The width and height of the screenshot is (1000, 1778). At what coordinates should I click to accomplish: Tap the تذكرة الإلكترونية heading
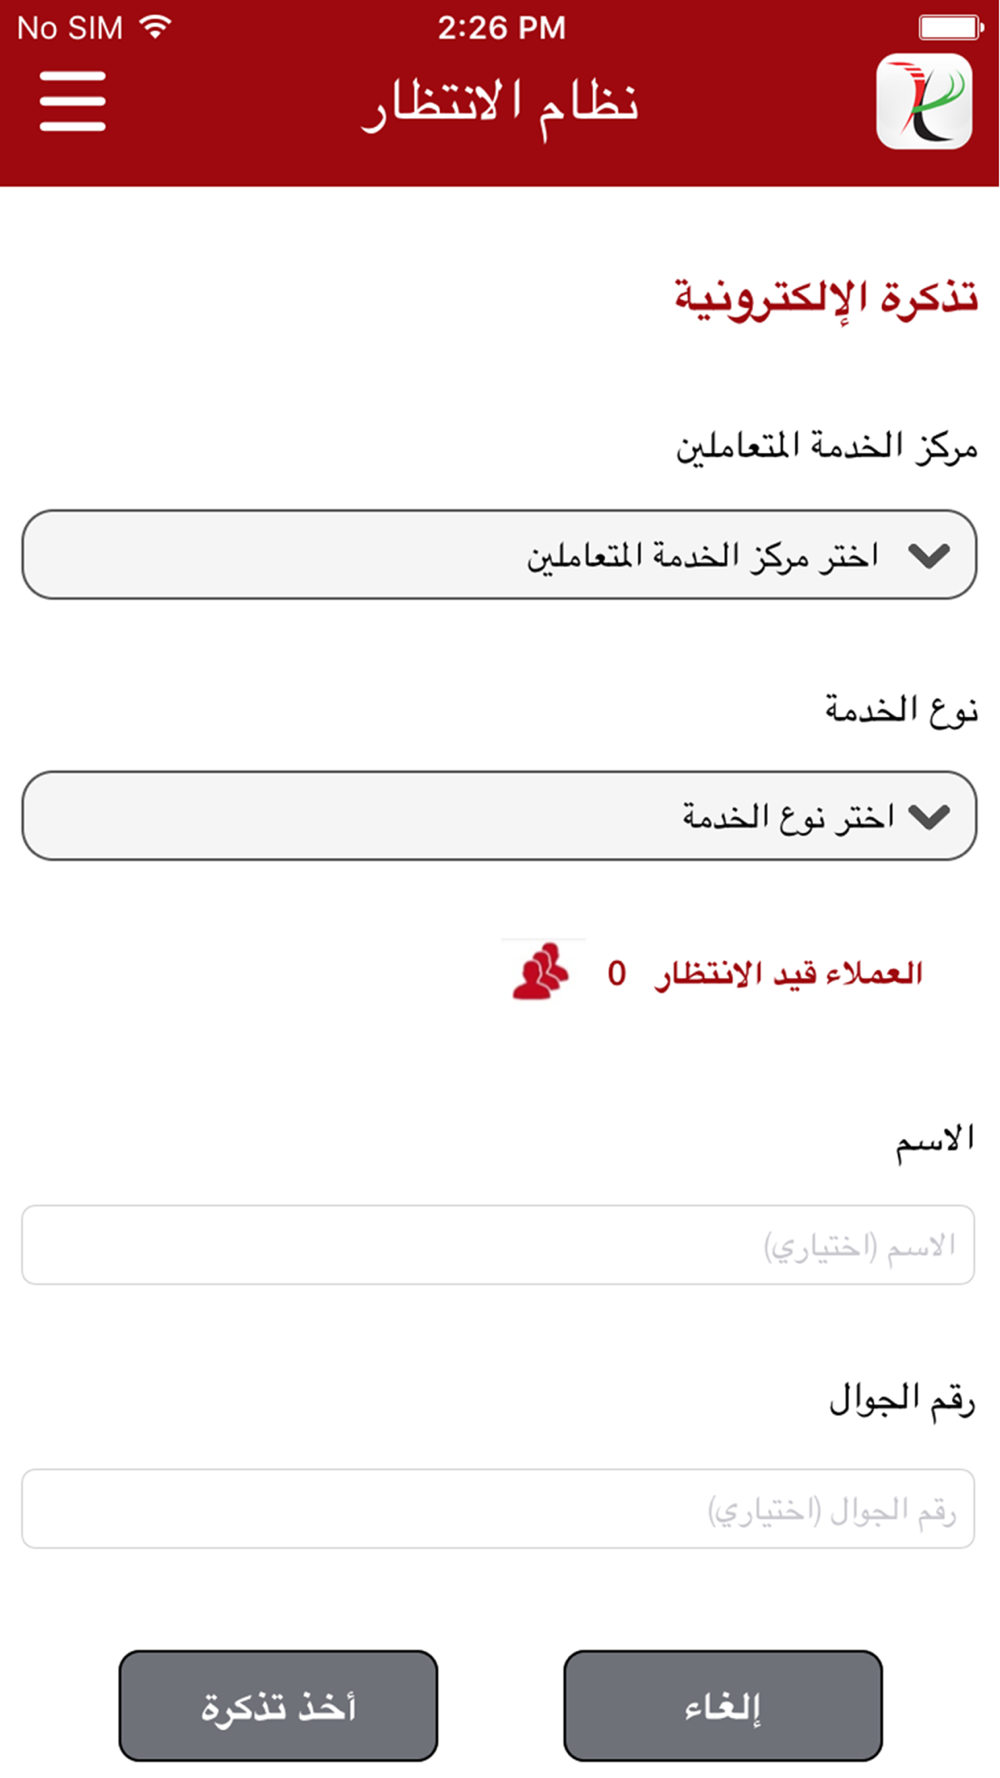826,298
